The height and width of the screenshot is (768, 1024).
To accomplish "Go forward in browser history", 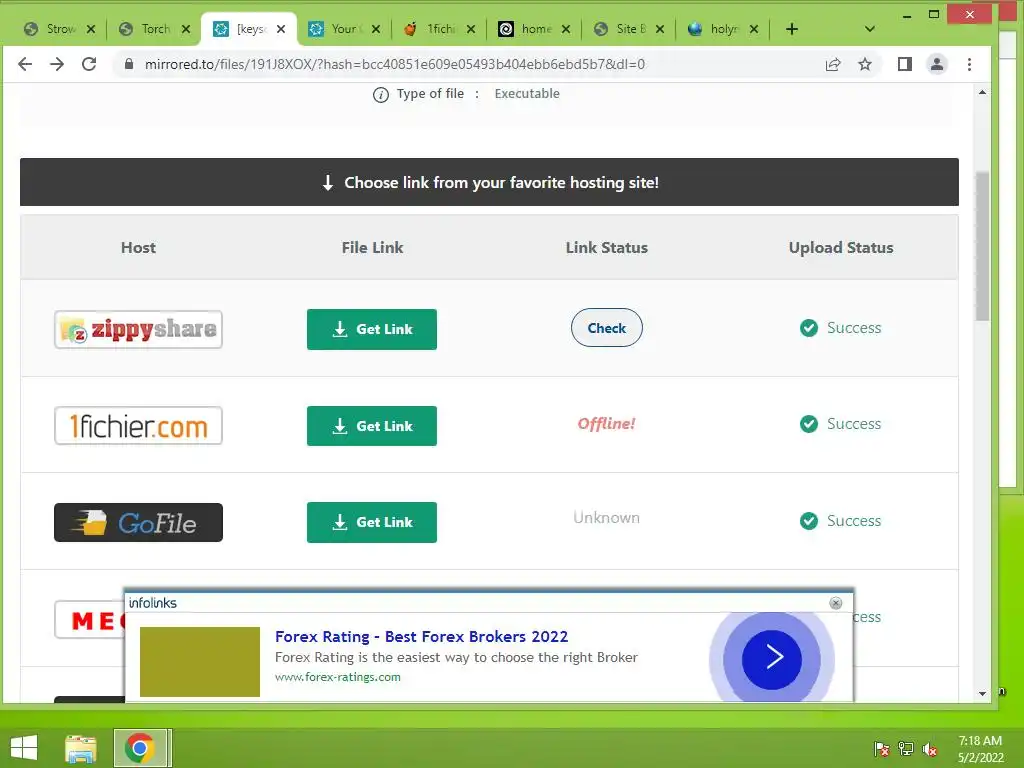I will [57, 64].
